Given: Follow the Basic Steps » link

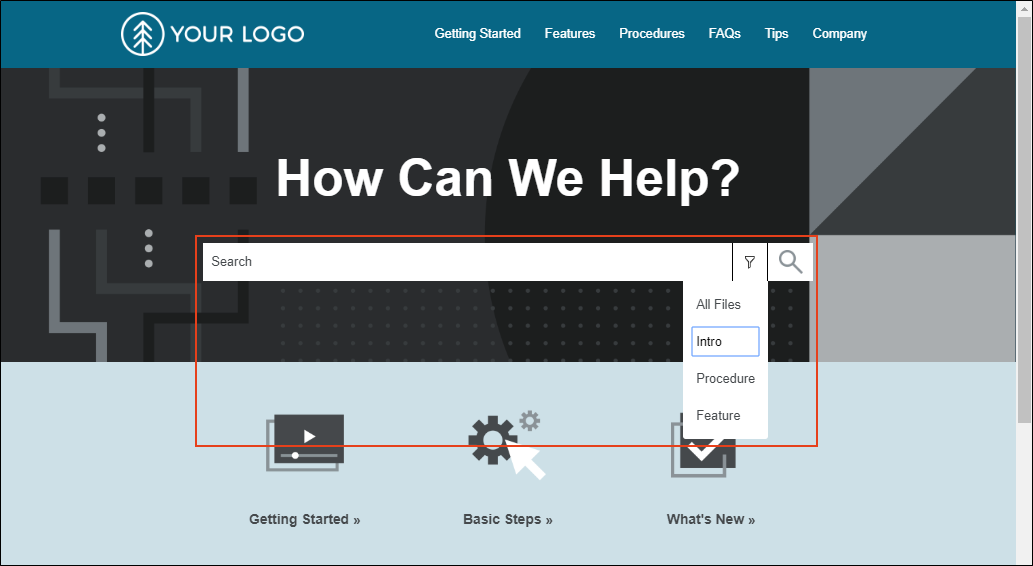Looking at the screenshot, I should click(x=508, y=519).
